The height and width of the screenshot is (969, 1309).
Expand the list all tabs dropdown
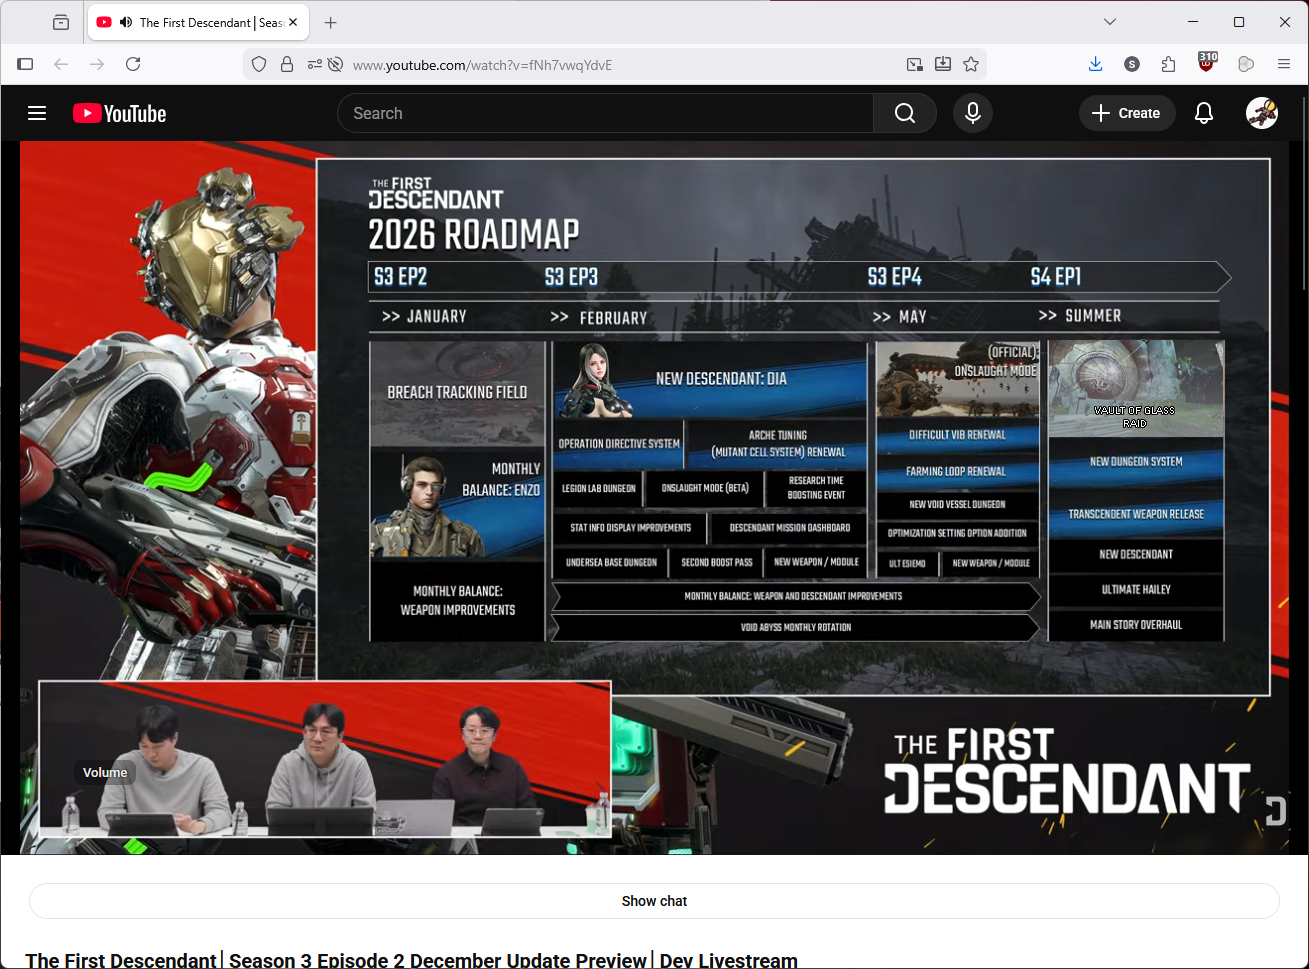pyautogui.click(x=1110, y=22)
